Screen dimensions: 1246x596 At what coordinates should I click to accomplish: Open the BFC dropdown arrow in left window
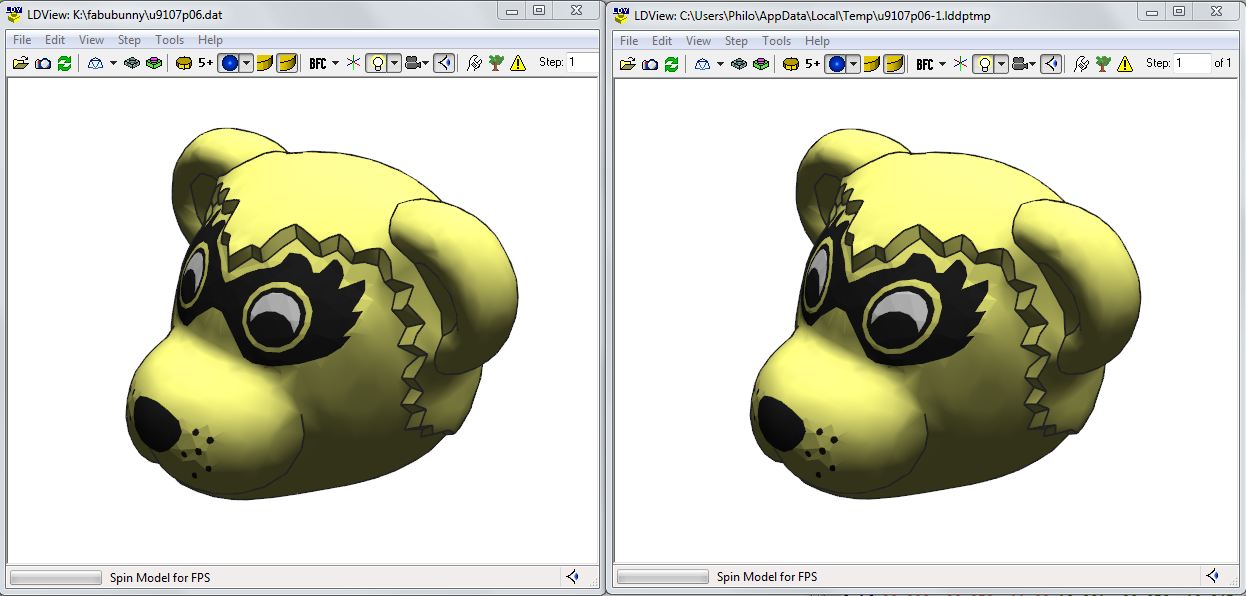click(x=336, y=63)
